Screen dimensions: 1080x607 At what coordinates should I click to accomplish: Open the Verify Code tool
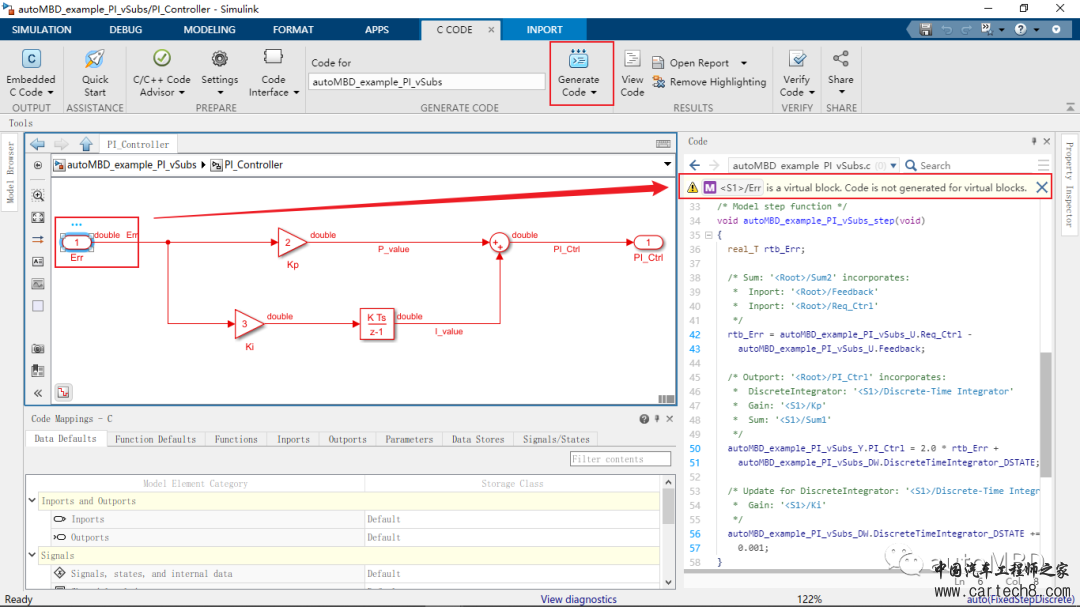click(797, 74)
